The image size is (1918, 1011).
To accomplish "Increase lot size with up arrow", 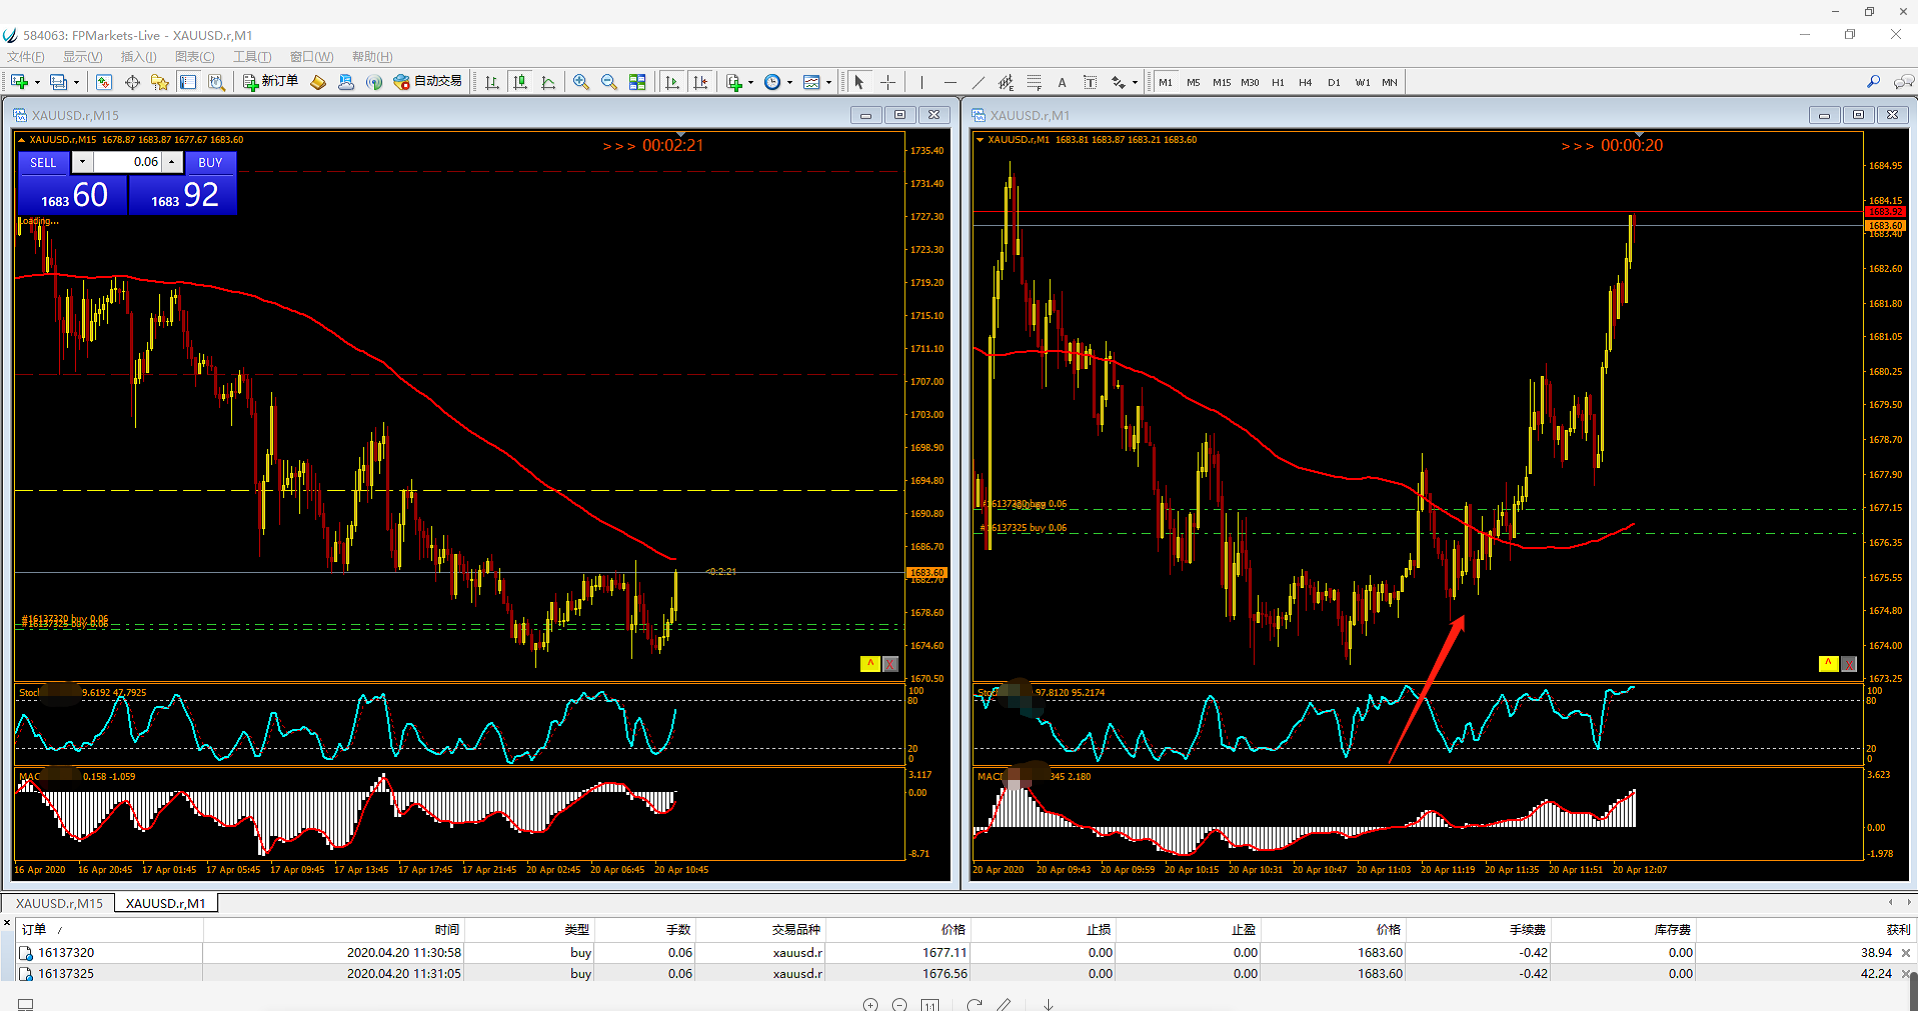I will pos(172,162).
